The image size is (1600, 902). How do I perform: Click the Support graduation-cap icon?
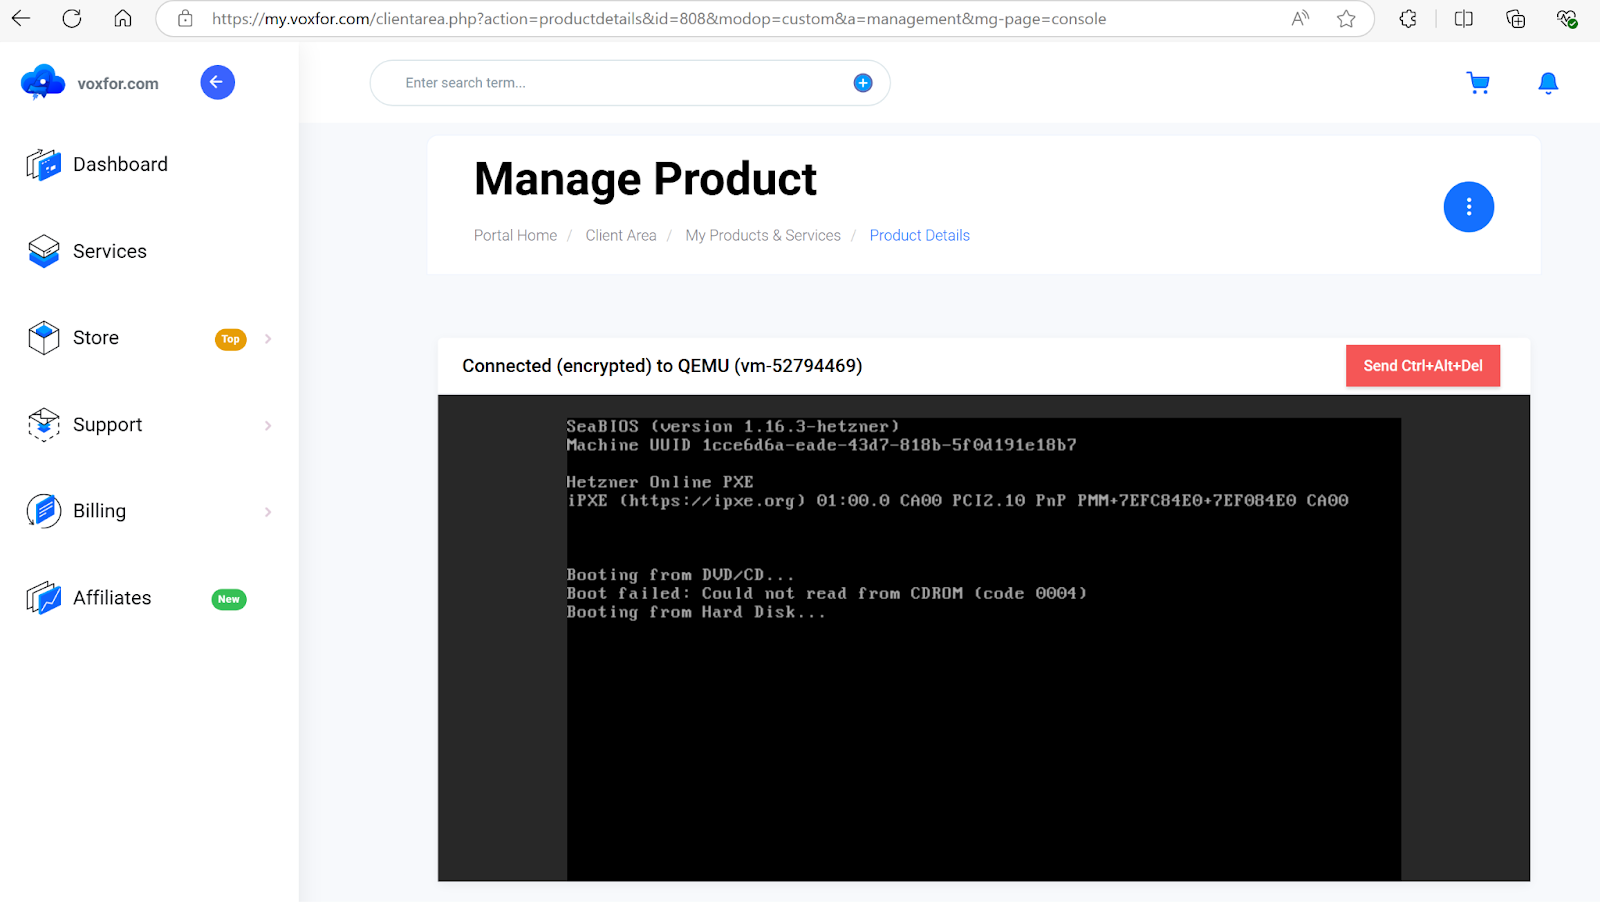pos(43,424)
